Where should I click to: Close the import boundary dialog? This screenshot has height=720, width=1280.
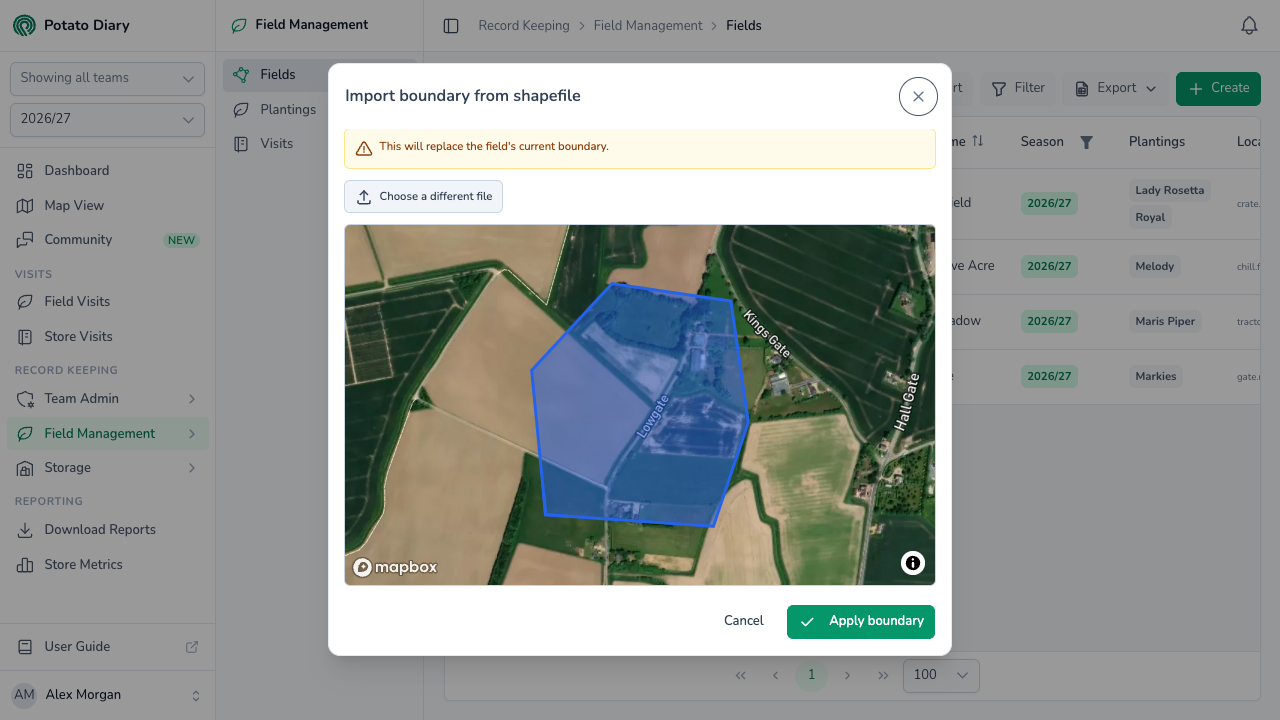[x=918, y=96]
